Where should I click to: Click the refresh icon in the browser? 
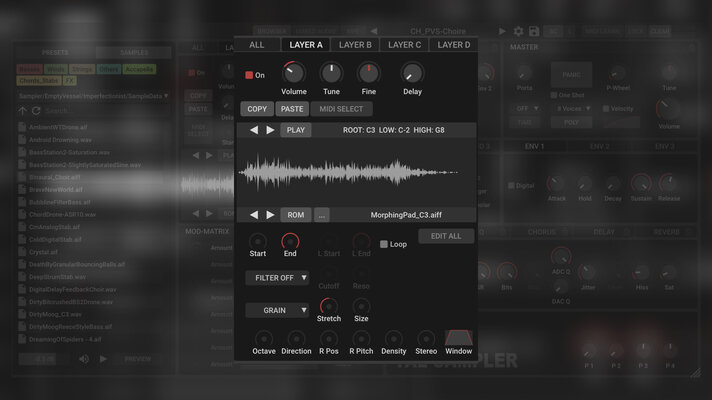(36, 110)
